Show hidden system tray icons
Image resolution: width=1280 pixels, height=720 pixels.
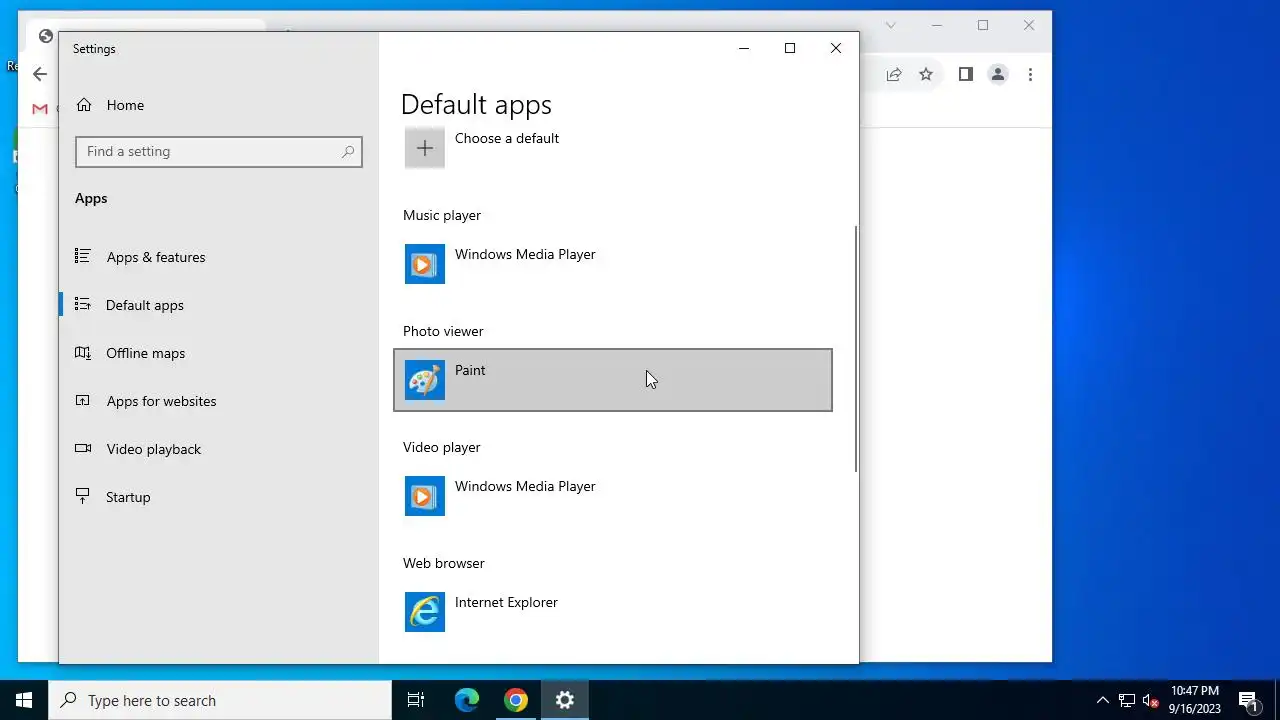[x=1103, y=700]
